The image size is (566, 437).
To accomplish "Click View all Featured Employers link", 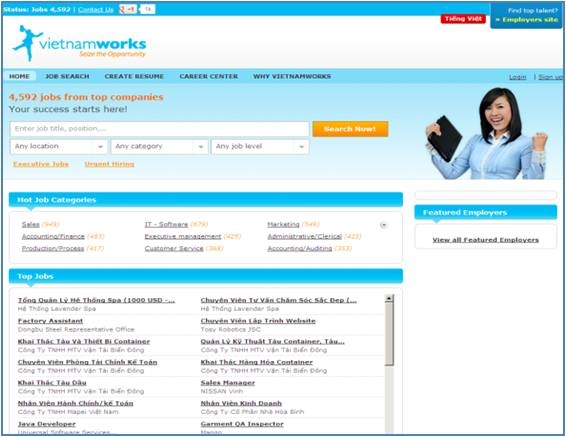I will click(x=486, y=240).
